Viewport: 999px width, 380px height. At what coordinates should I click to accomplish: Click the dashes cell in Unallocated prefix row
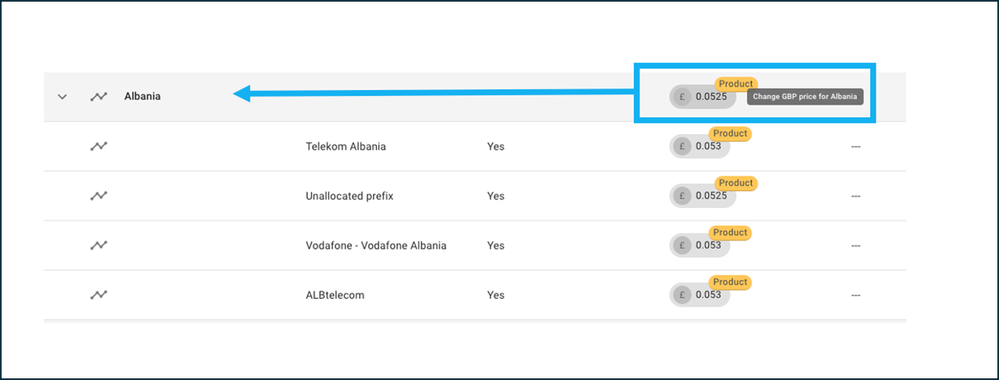click(856, 196)
